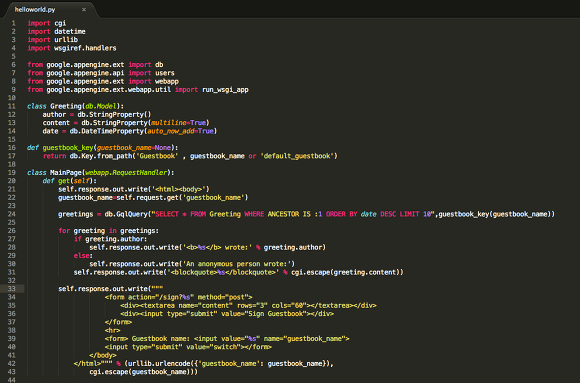Click the 'guestbook_key' function name

tap(68, 148)
